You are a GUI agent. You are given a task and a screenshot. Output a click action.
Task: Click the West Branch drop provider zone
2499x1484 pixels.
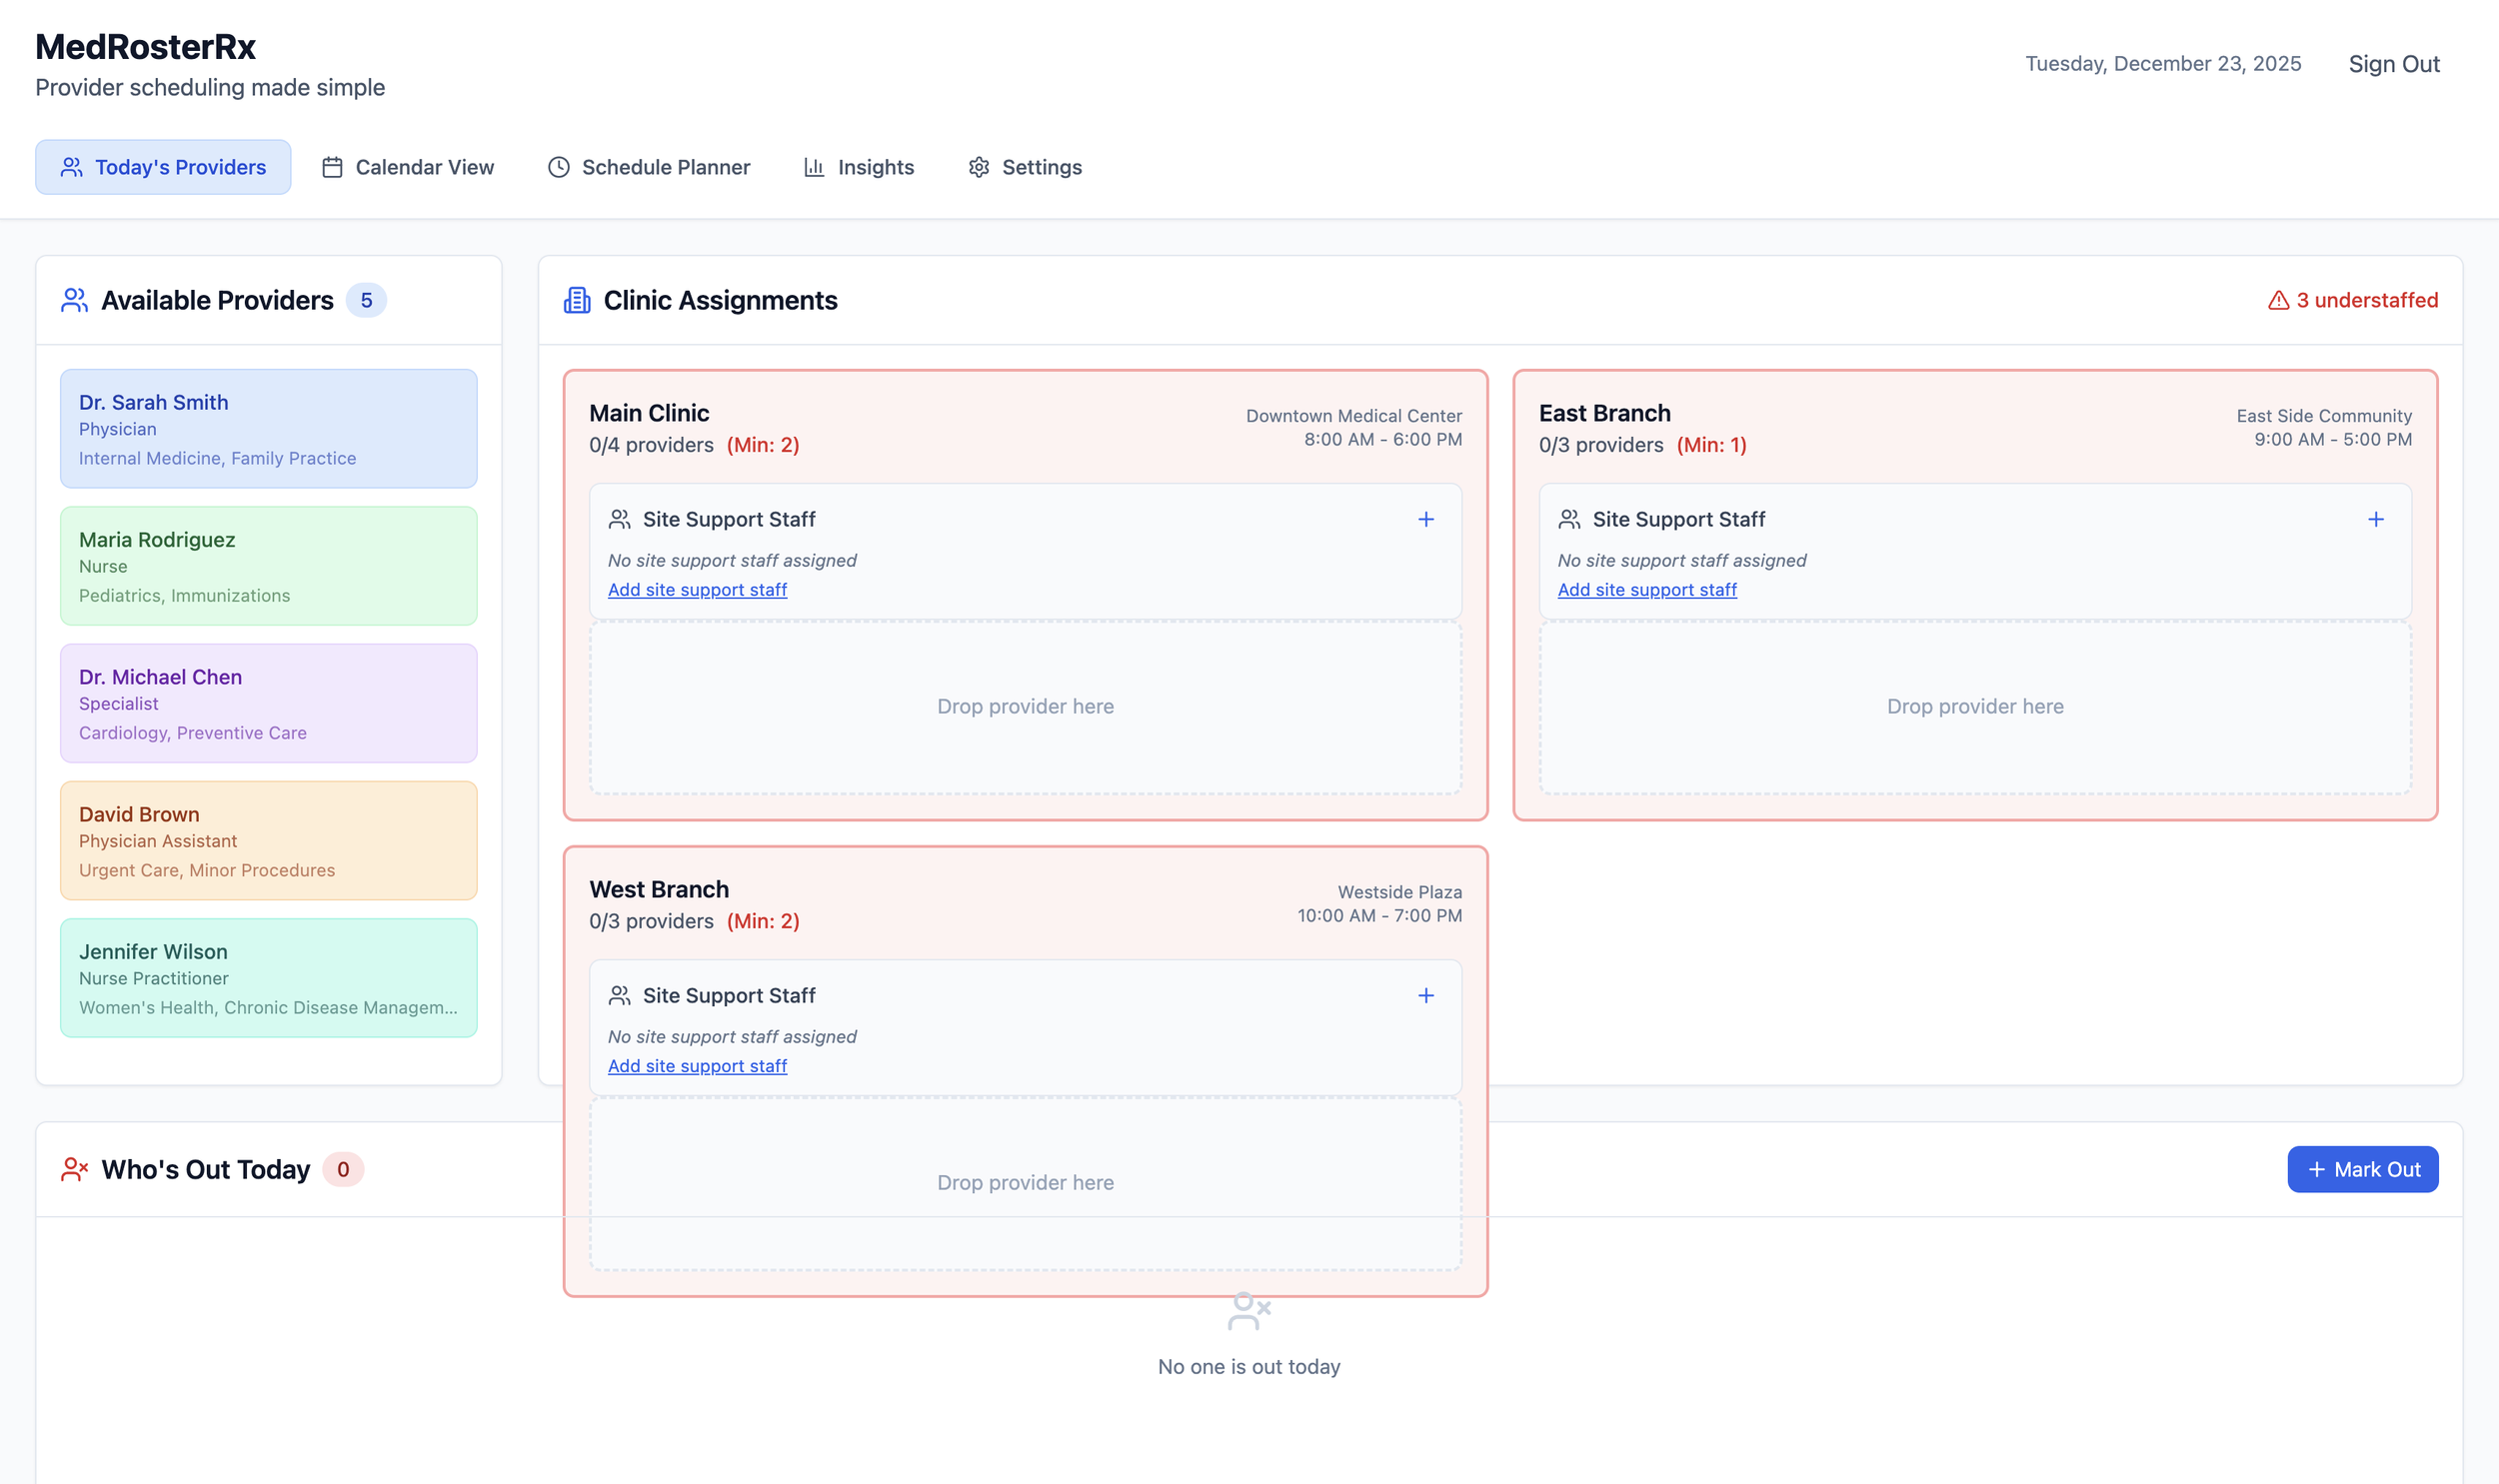pyautogui.click(x=1025, y=1182)
